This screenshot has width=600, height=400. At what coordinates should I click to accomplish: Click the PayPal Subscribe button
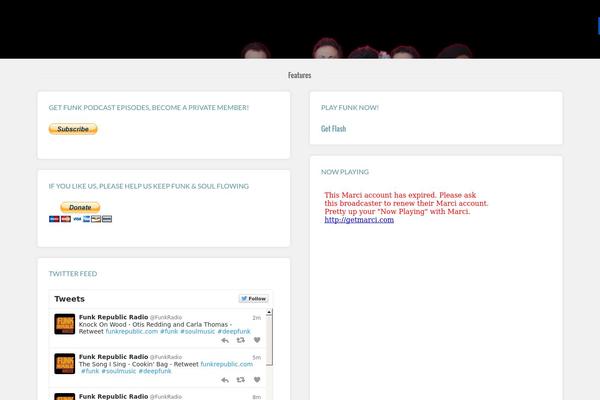[x=73, y=129]
